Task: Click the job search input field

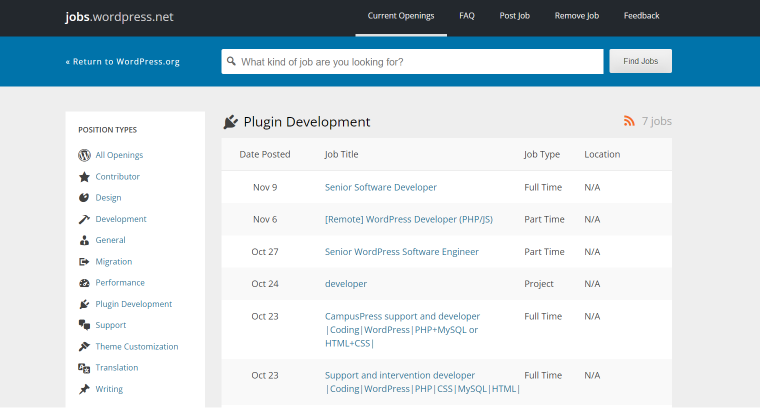Action: [412, 62]
